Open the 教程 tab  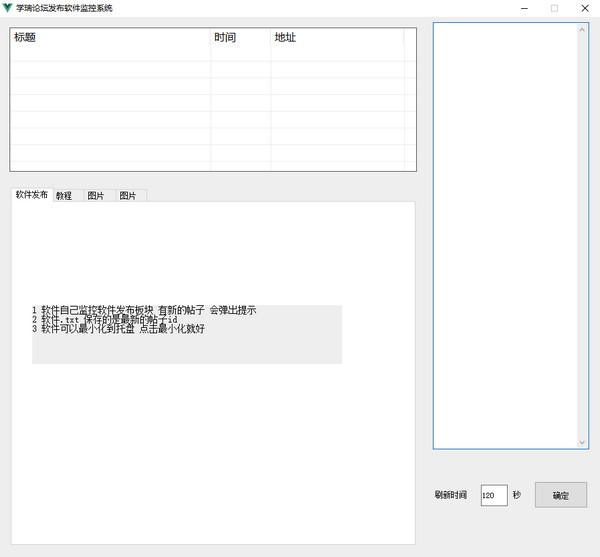click(x=65, y=195)
